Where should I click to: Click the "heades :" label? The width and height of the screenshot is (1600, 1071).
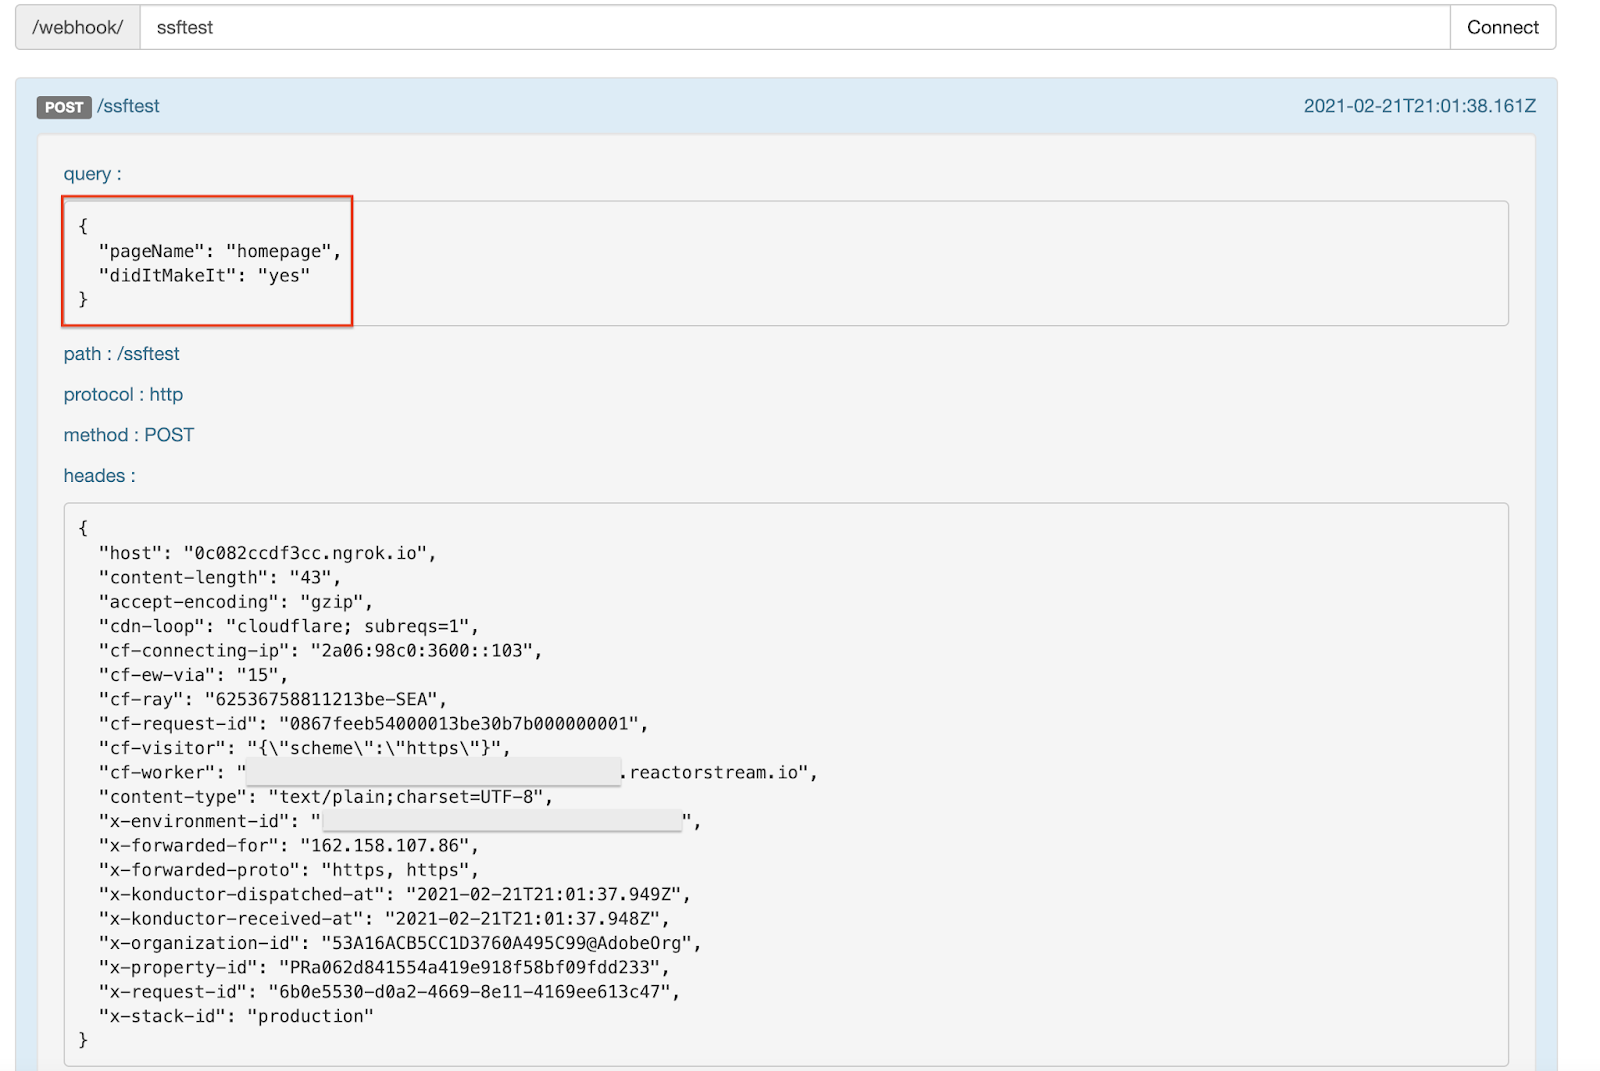pos(100,476)
